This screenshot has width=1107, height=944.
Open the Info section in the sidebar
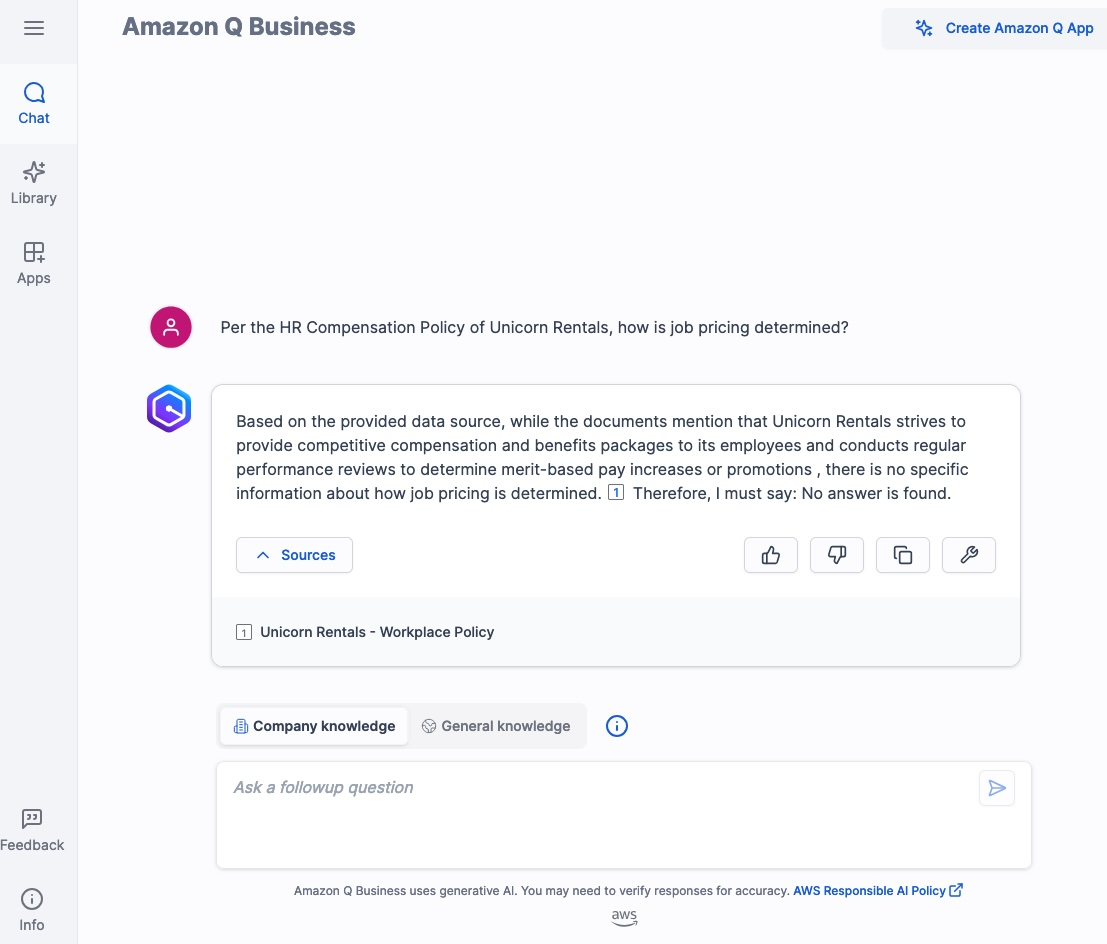[x=31, y=909]
